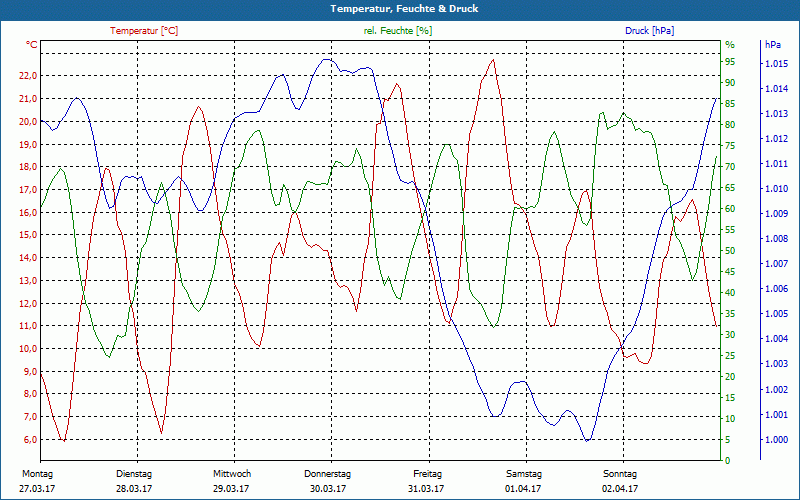Viewport: 800px width, 500px height.
Task: Click the green '%' axis unit label
Action: point(730,45)
